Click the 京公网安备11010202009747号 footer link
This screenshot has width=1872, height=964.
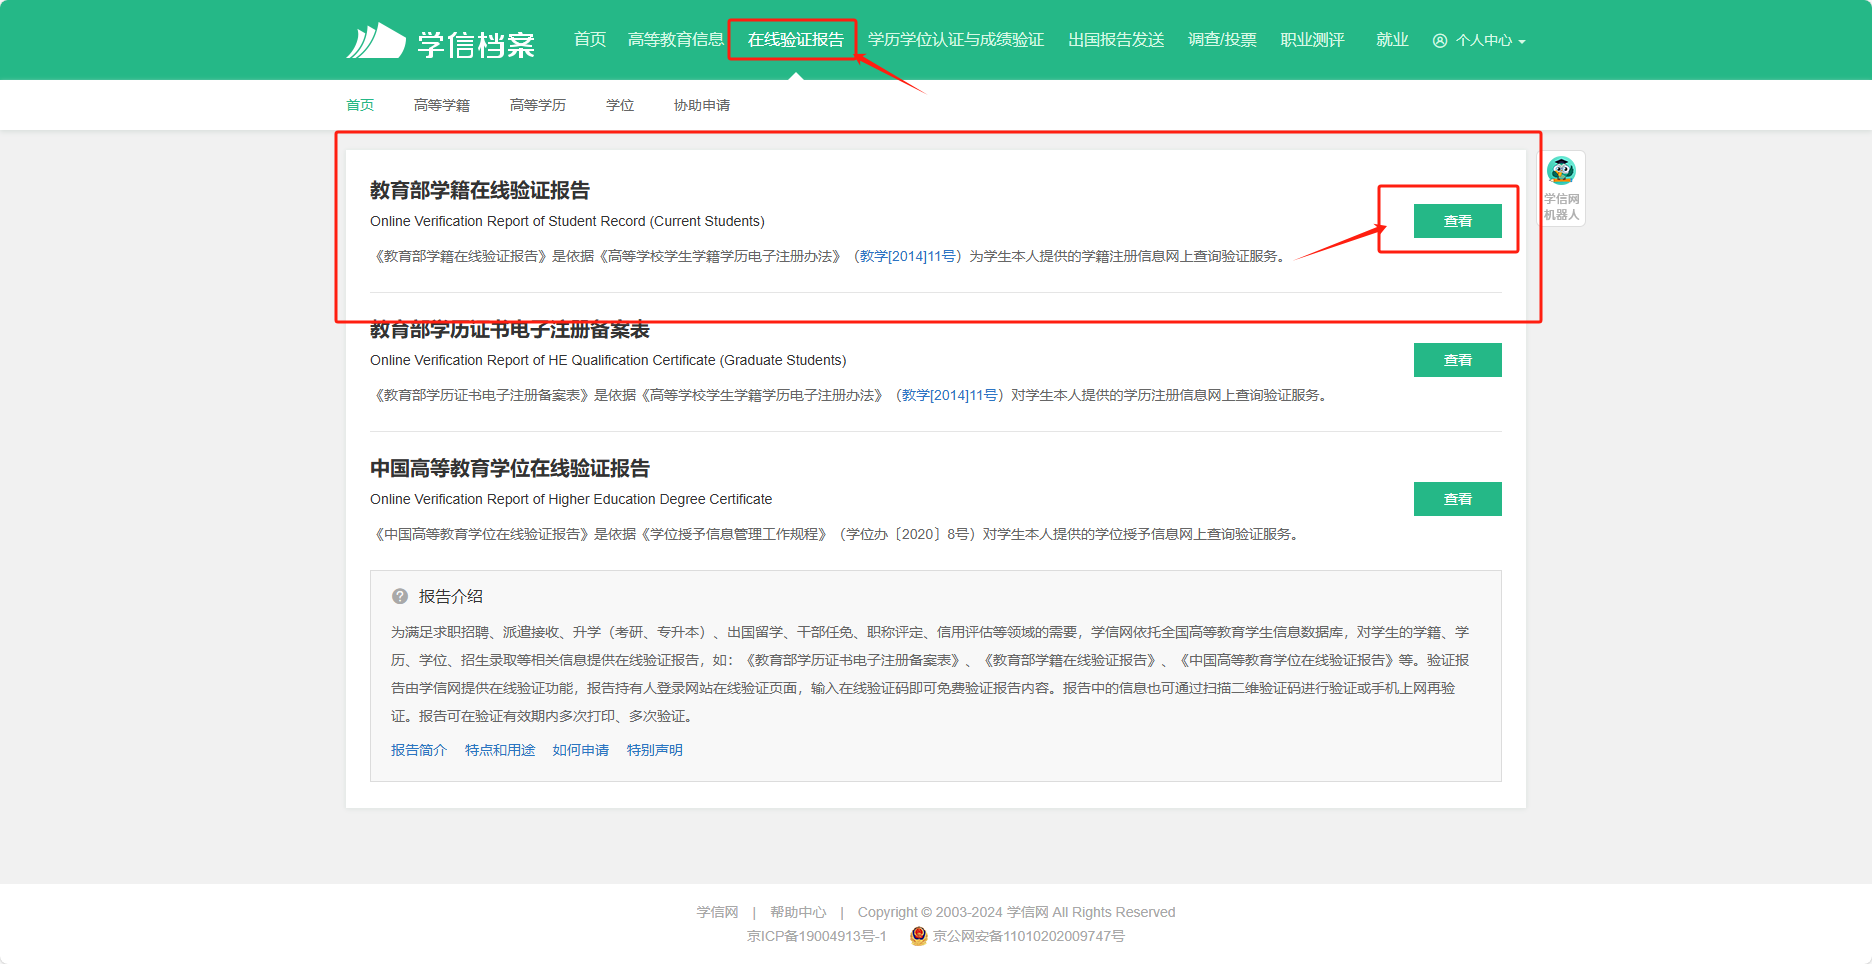[1029, 936]
